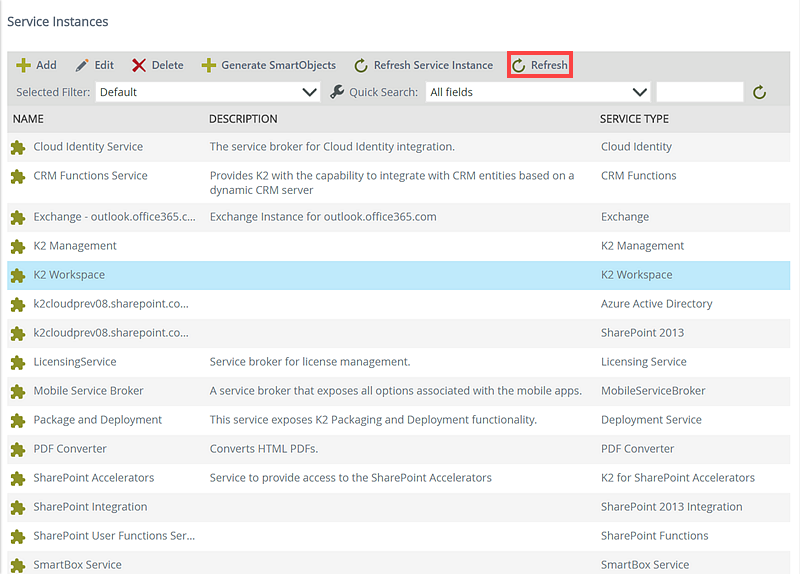
Task: Click the Add plus icon in toolbar
Action: click(23, 65)
